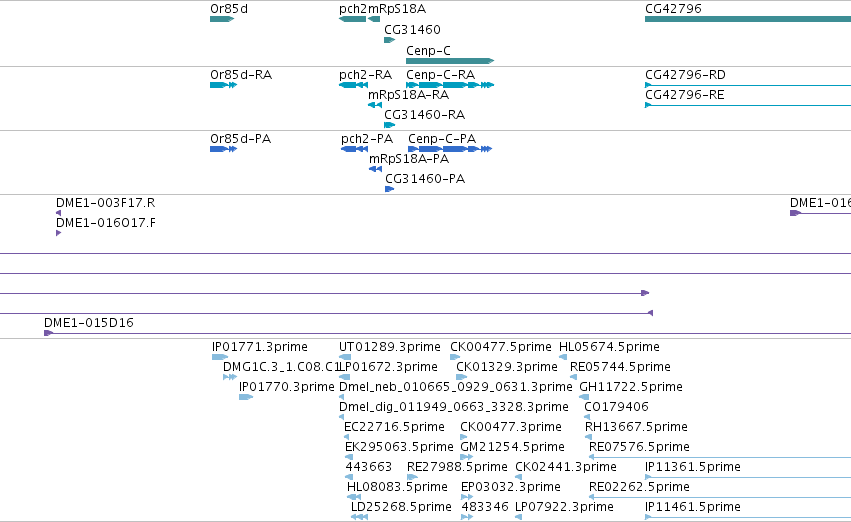The width and height of the screenshot is (851, 522).
Task: Click the Cenp-C gene bar
Action: coord(450,61)
